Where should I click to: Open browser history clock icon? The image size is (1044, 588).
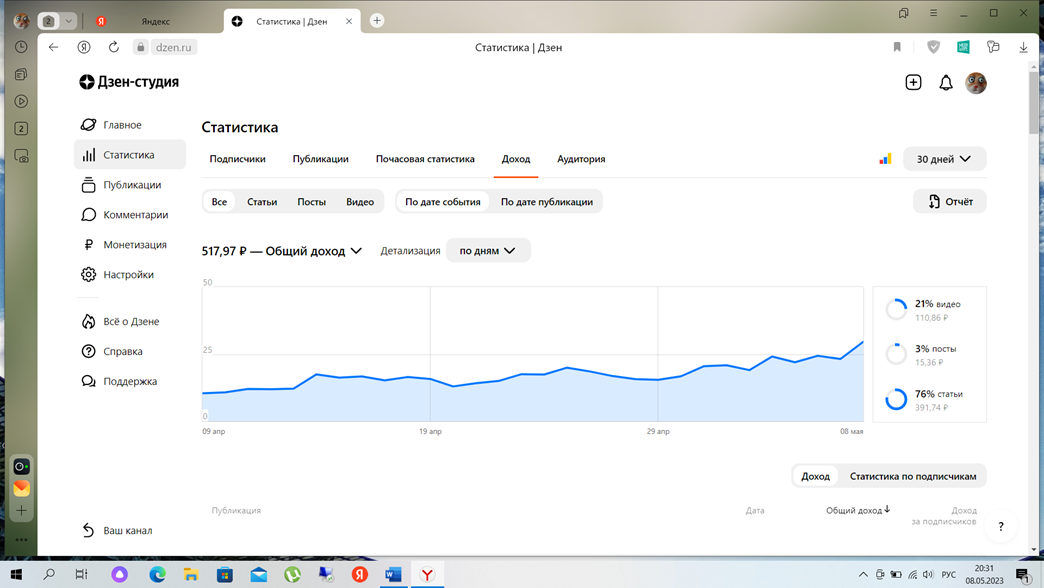coord(21,47)
